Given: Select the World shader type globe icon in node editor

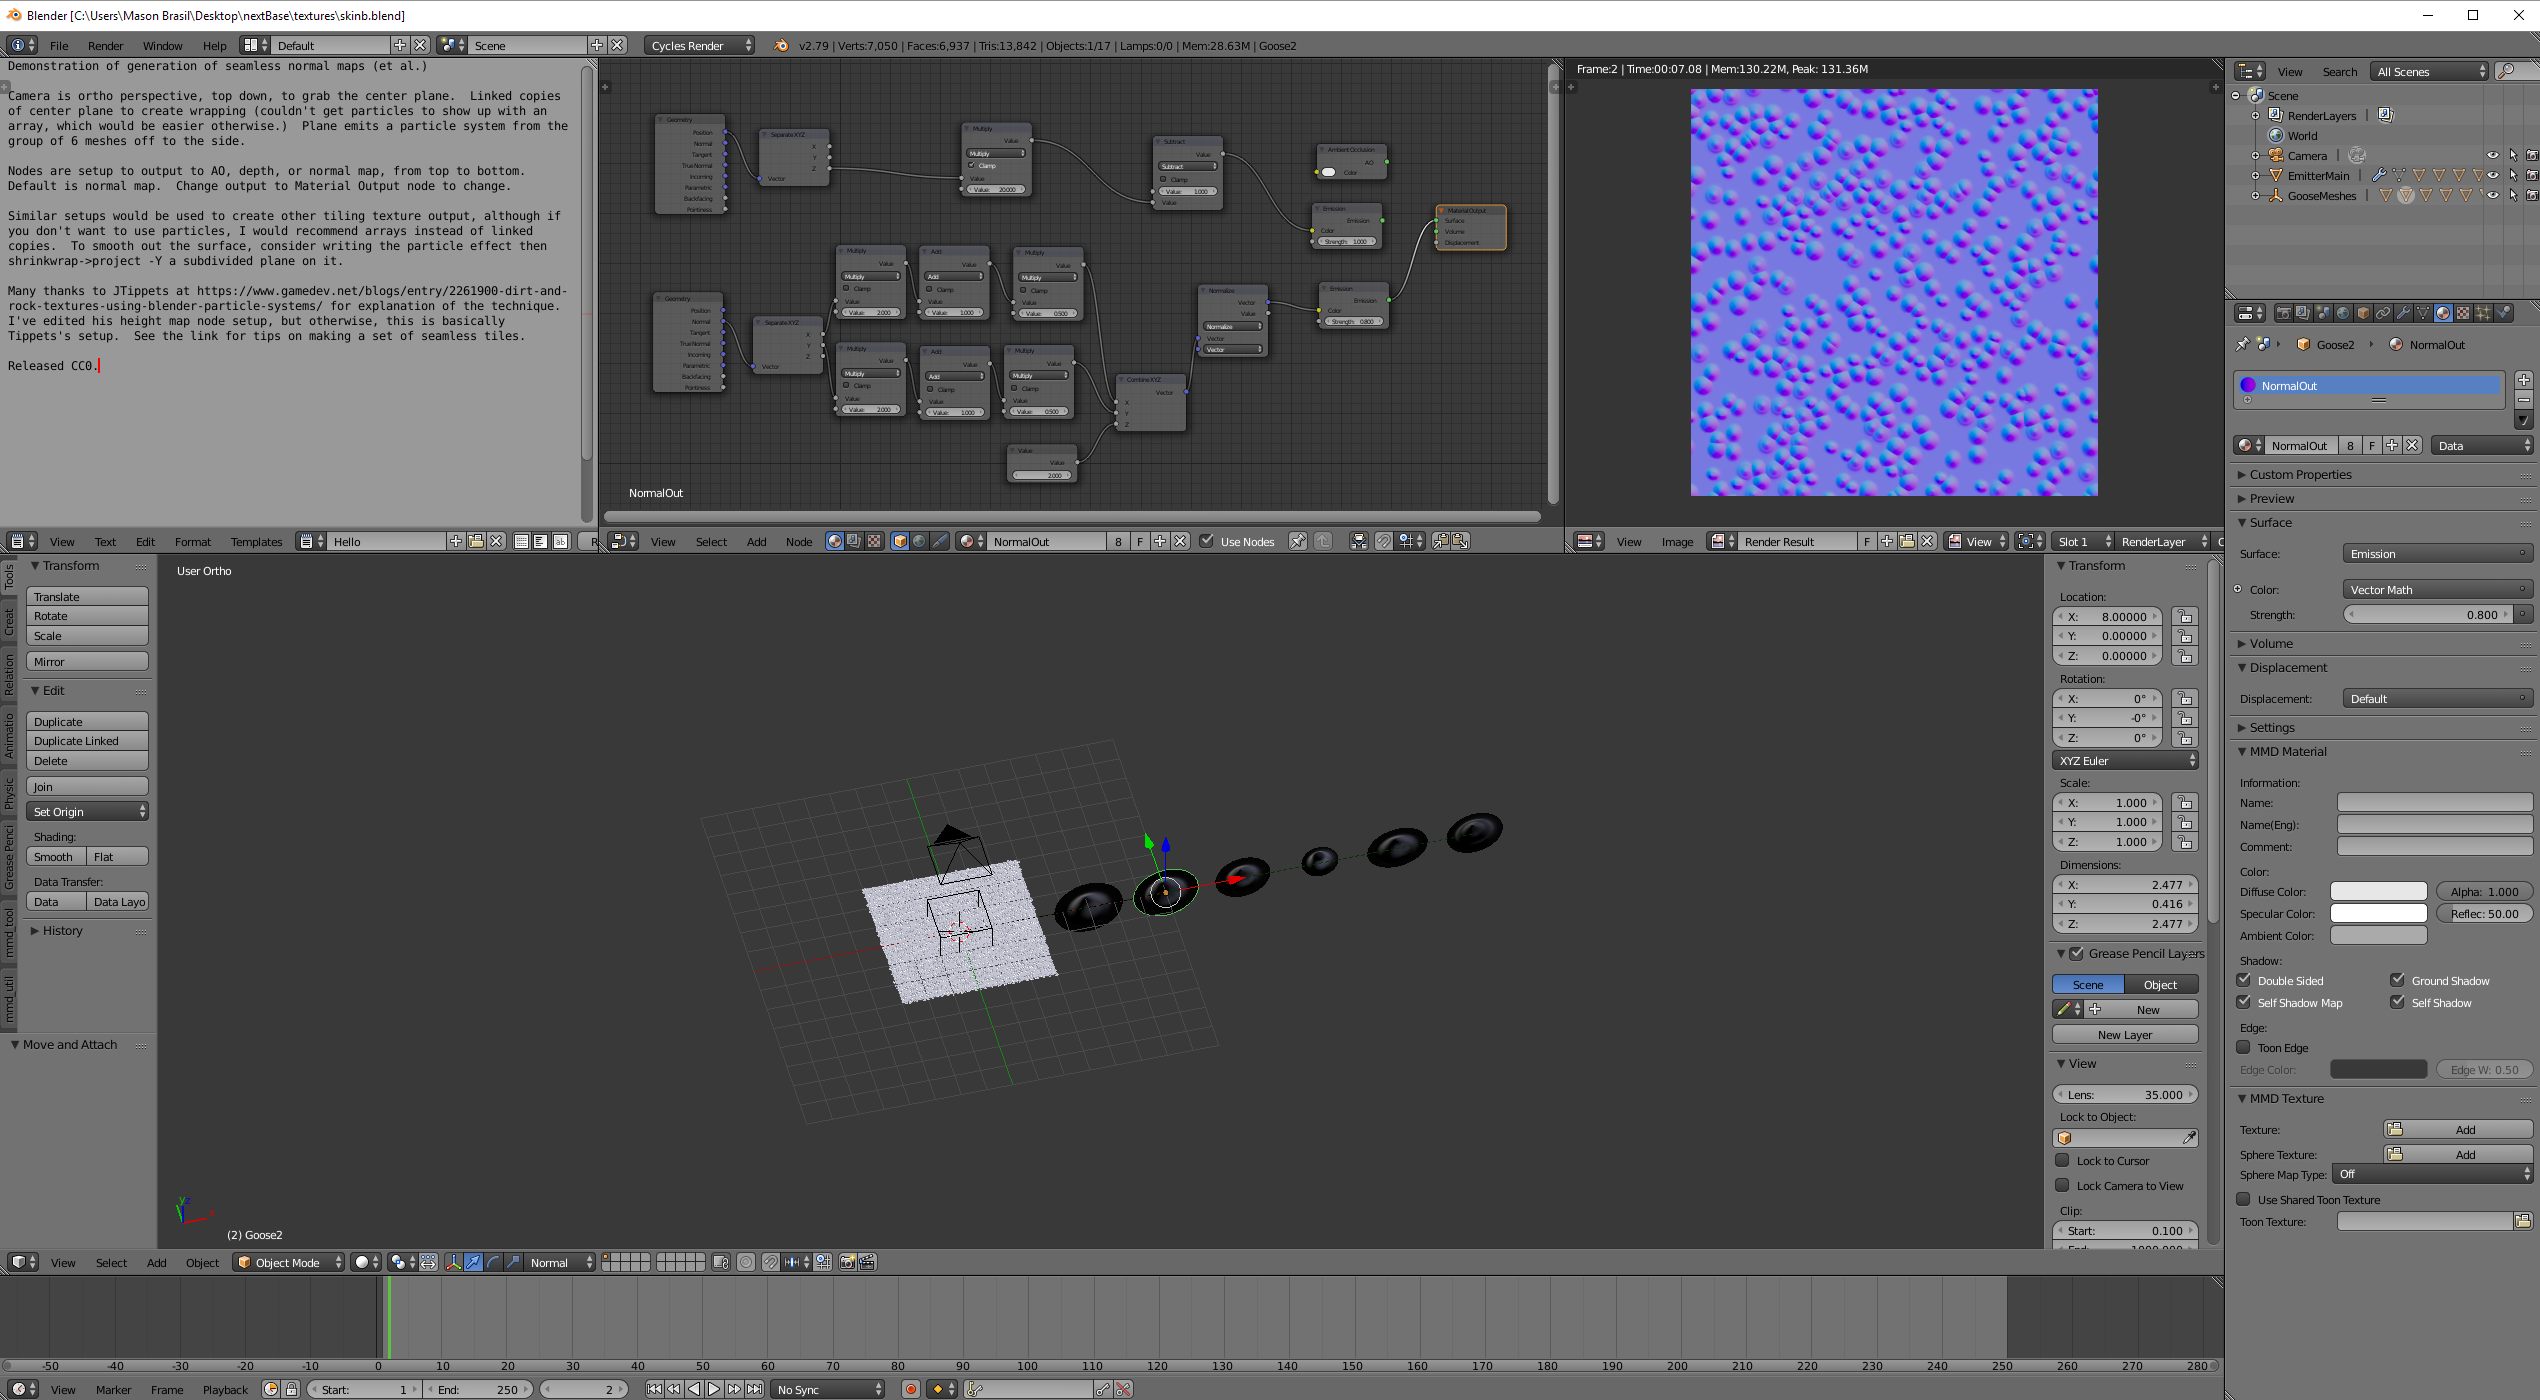Looking at the screenshot, I should [919, 541].
